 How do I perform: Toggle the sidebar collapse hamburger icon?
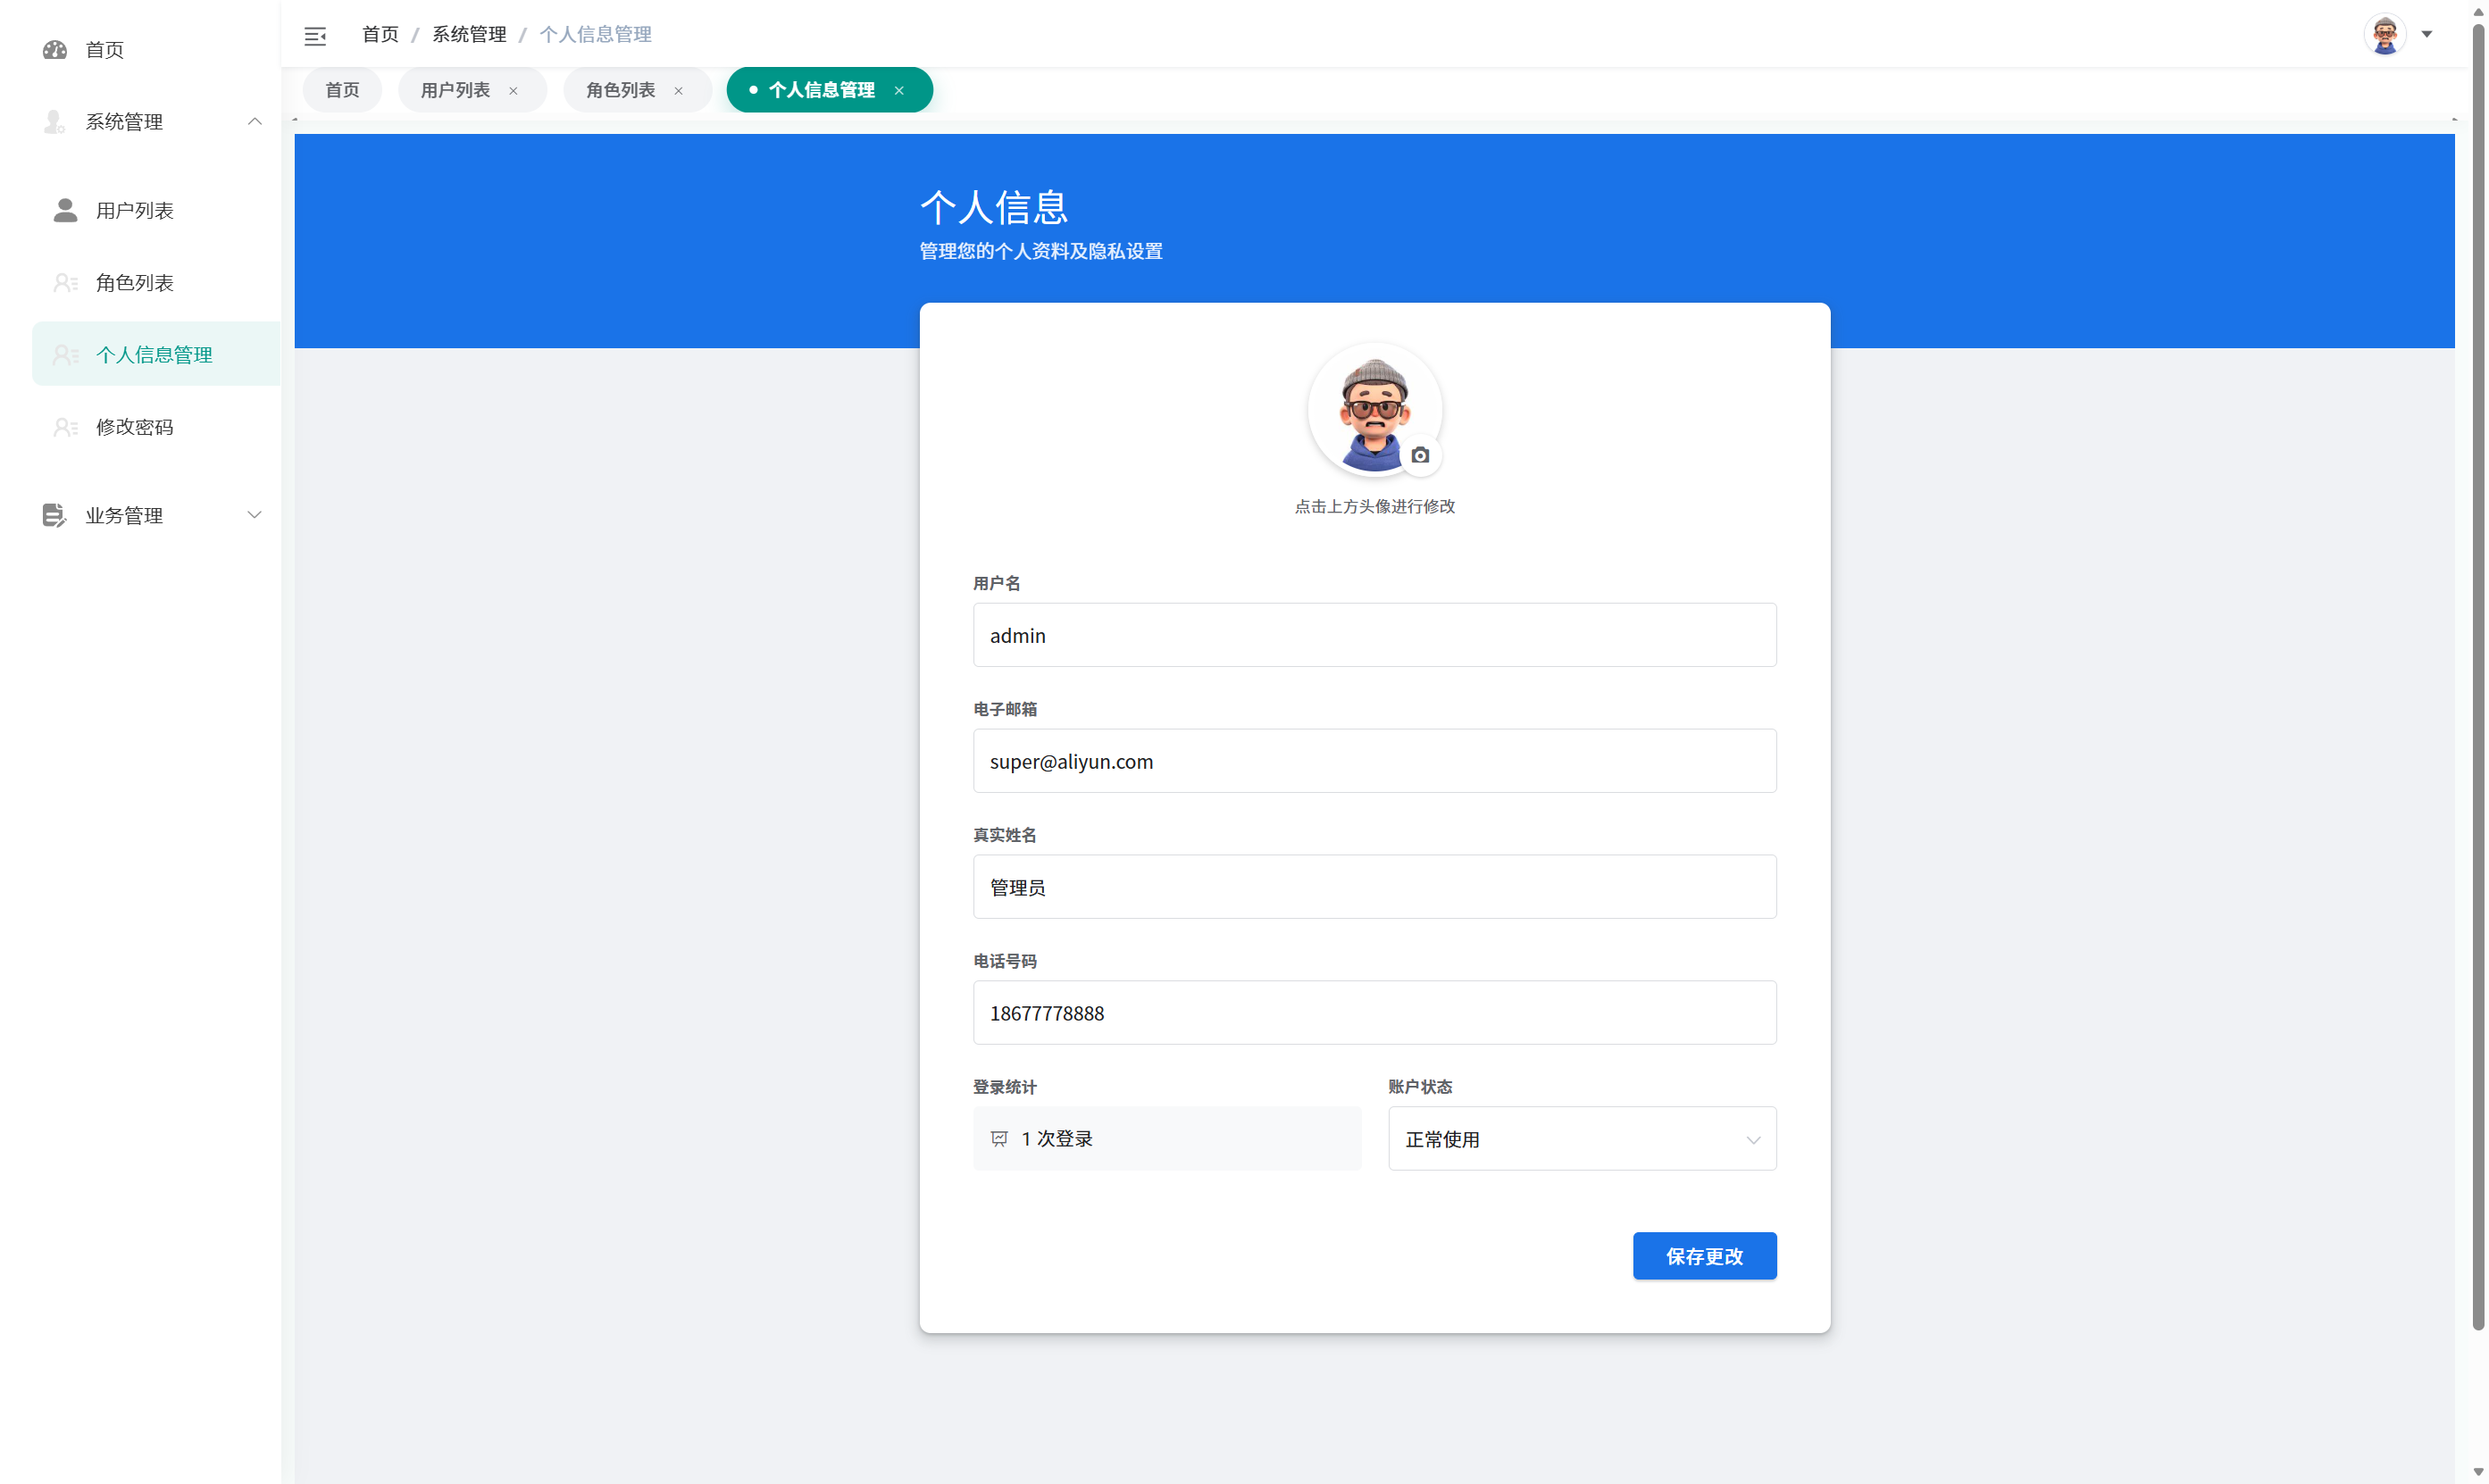coord(315,36)
